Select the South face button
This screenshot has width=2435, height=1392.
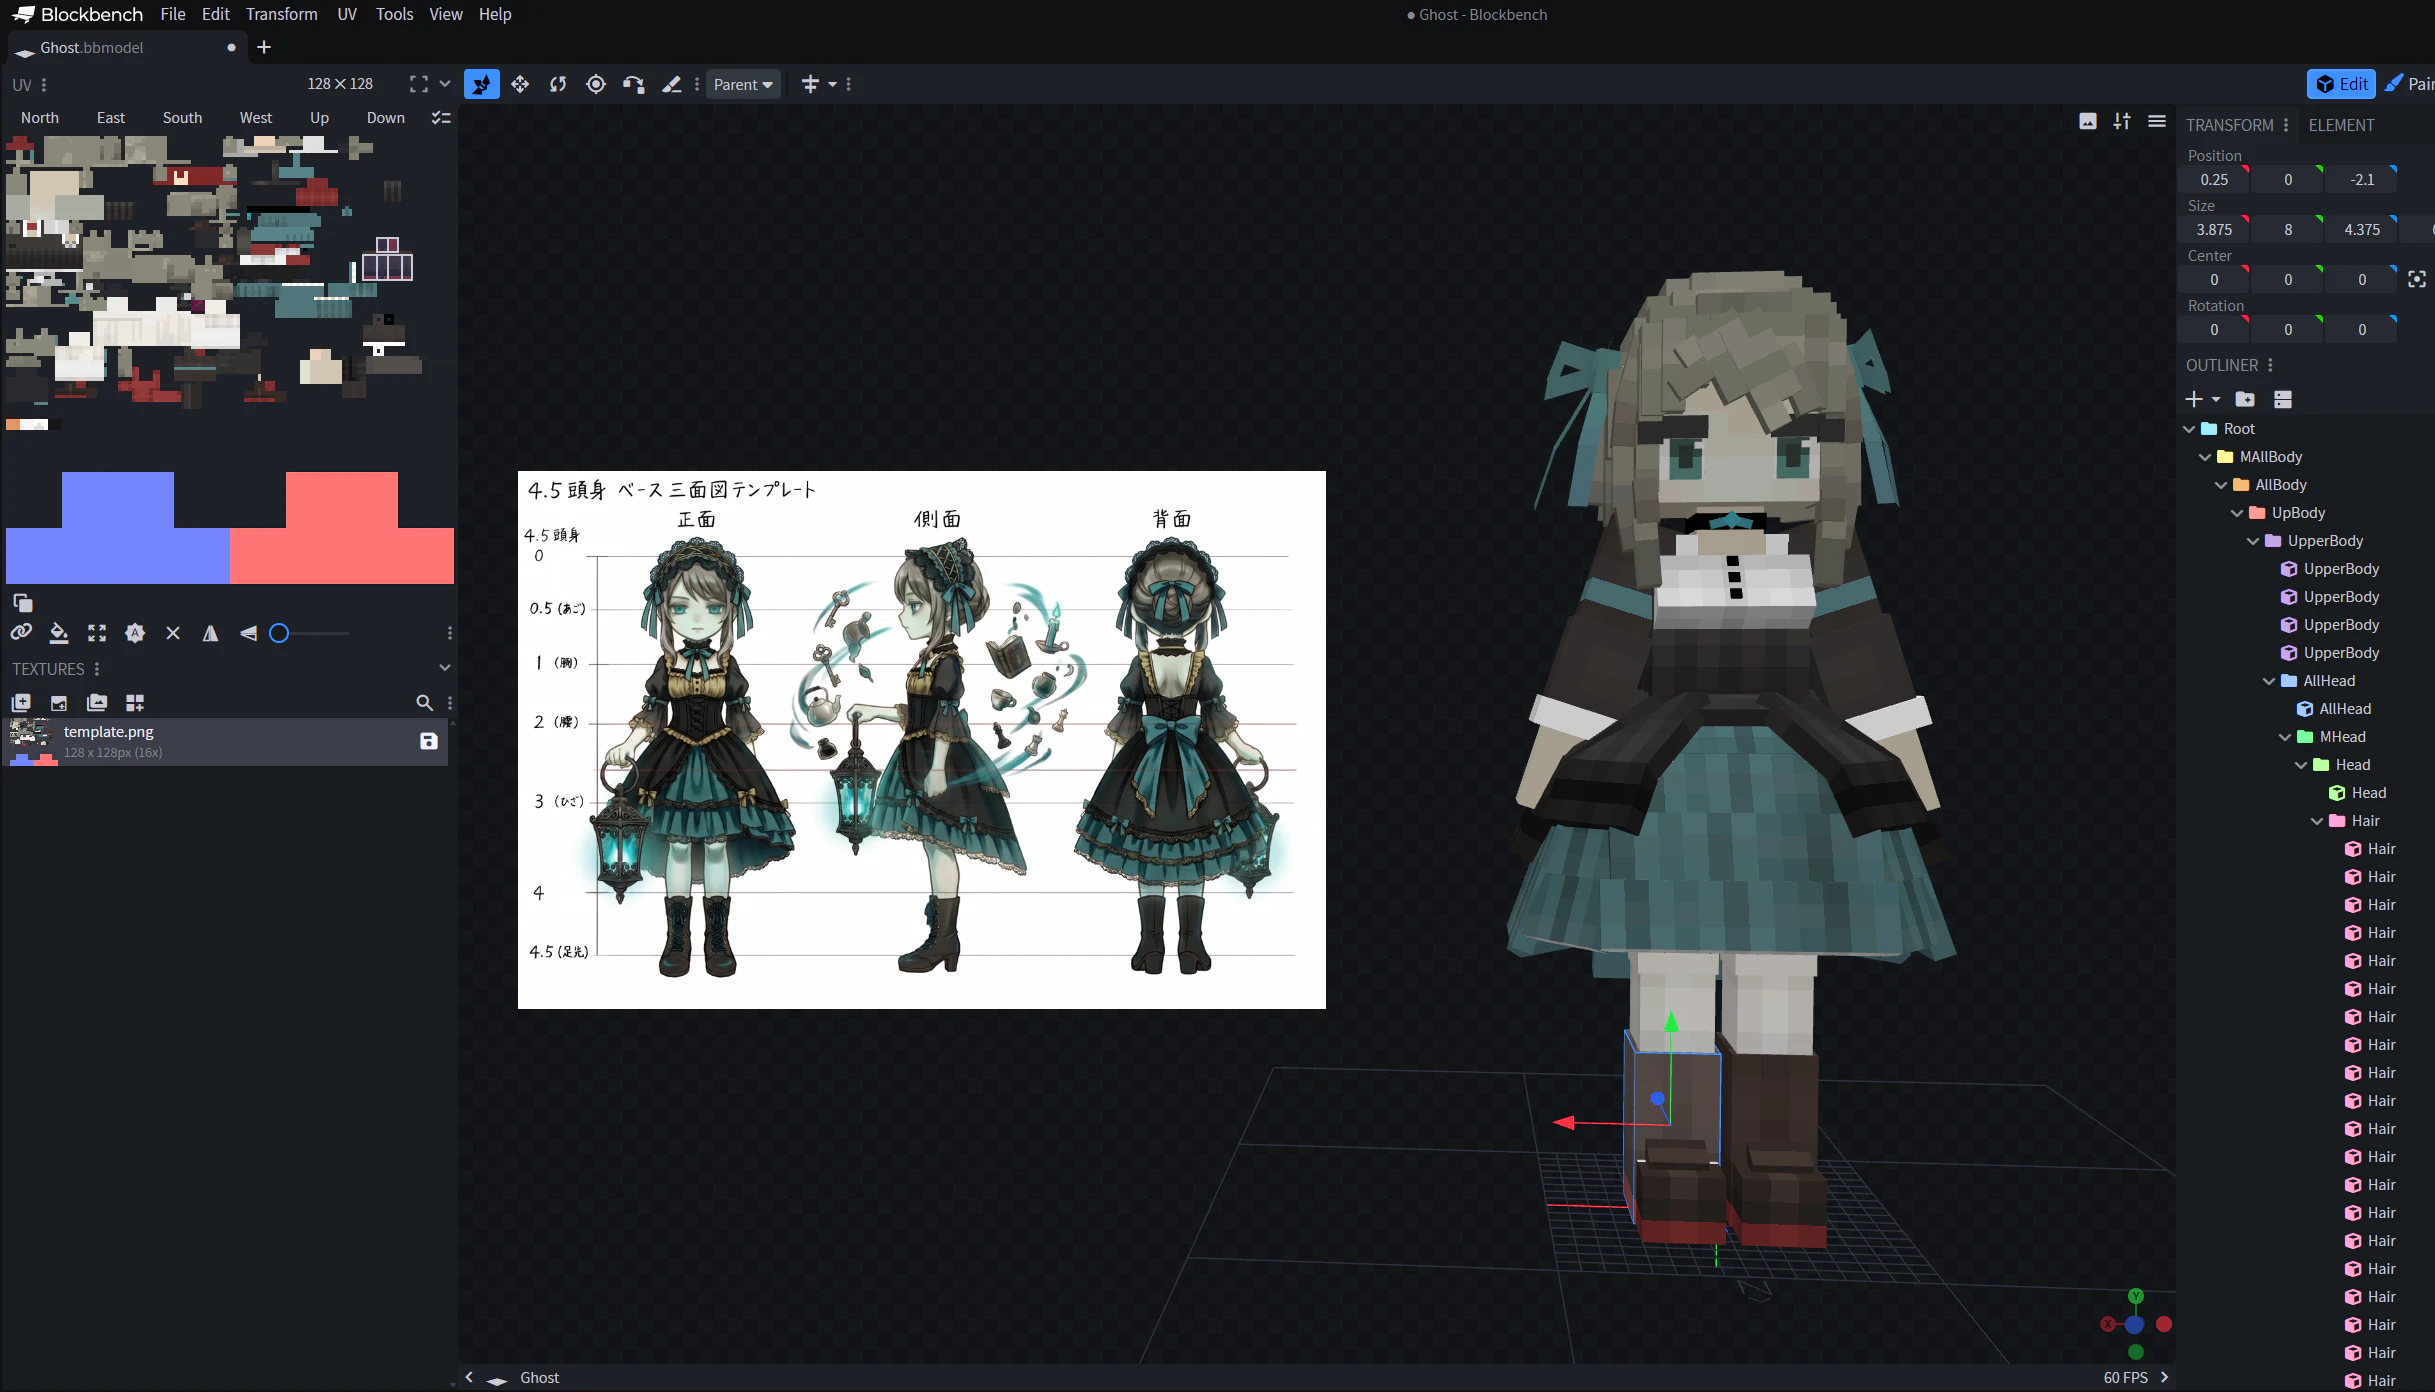coord(182,118)
